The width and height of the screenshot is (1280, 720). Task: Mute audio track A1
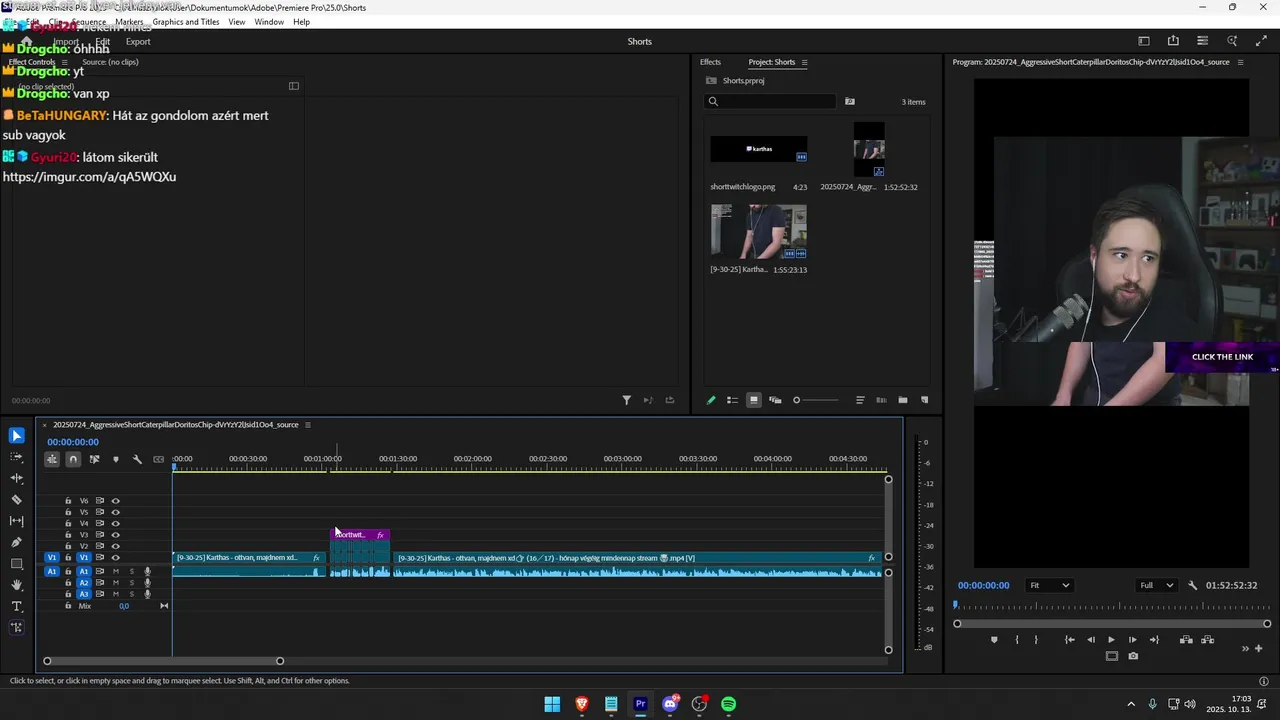pyautogui.click(x=115, y=571)
